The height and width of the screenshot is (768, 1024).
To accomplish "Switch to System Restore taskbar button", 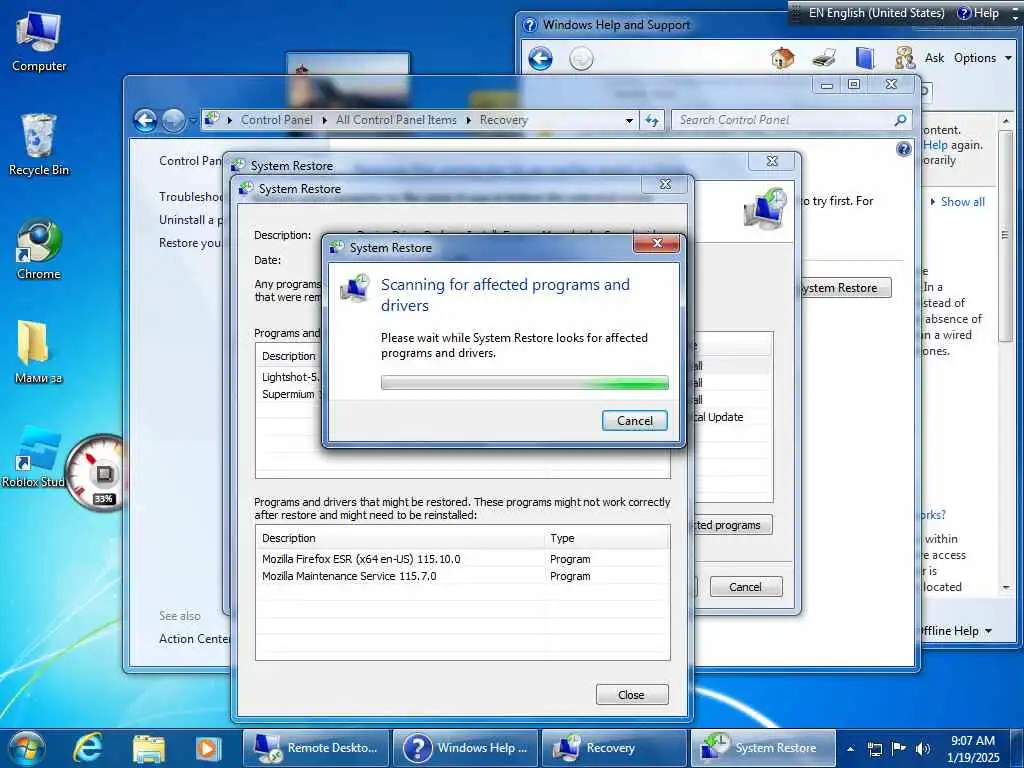I will (x=763, y=748).
